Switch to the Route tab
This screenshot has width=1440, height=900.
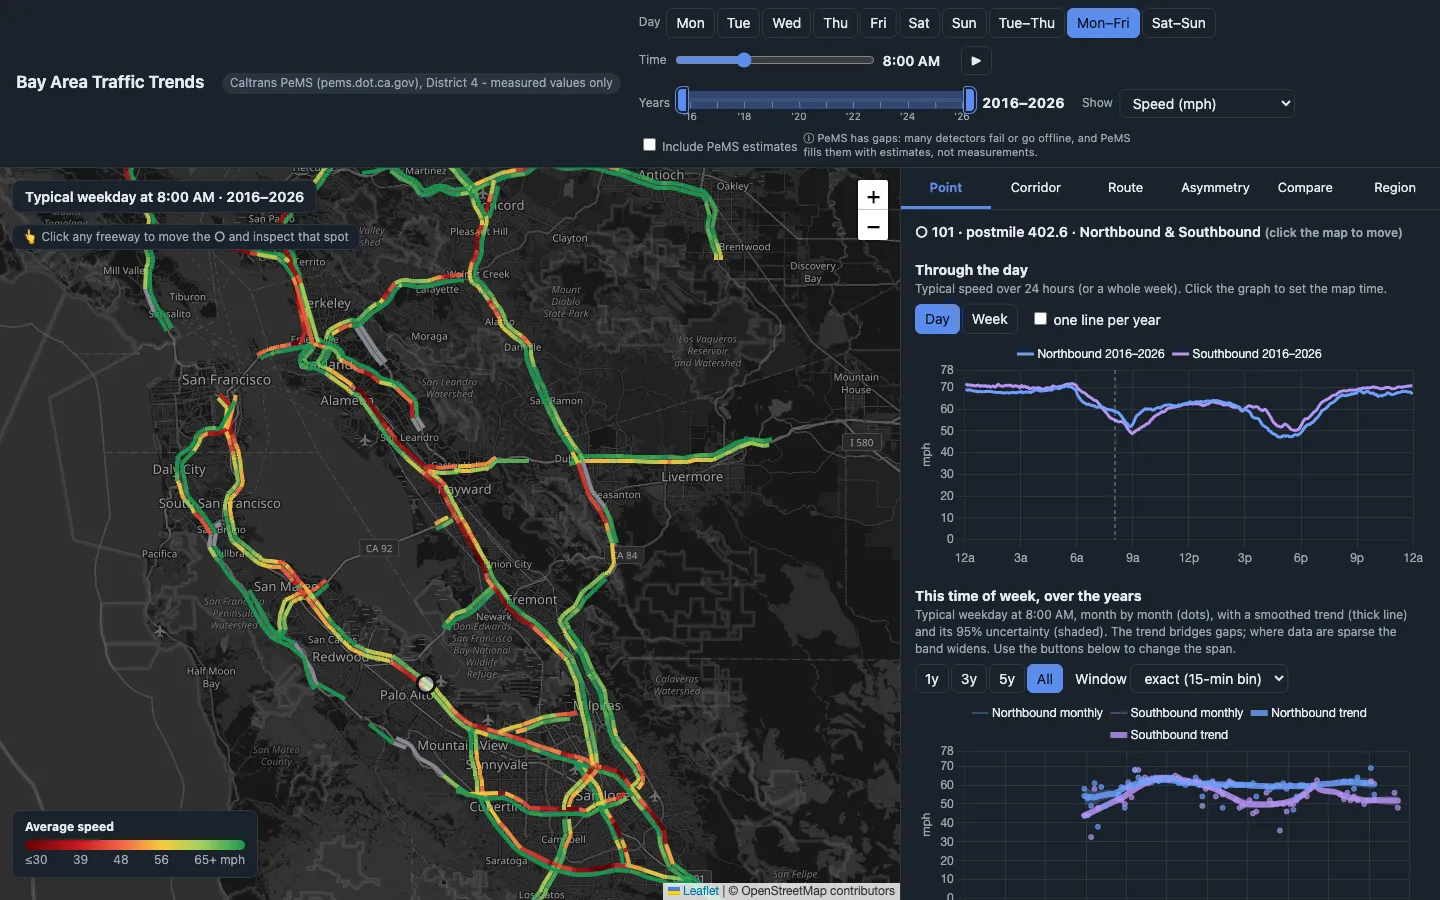(1125, 188)
